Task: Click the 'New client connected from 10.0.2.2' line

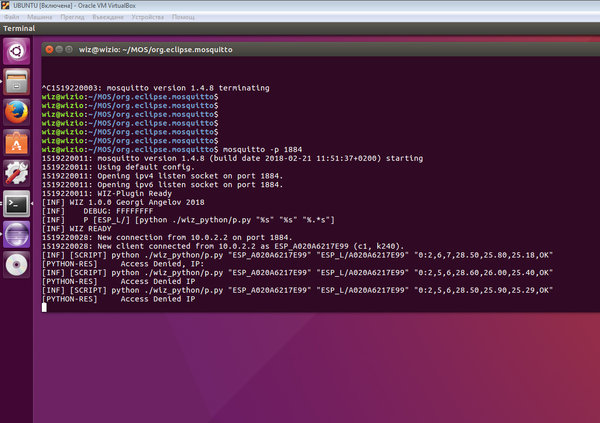Action: [x=223, y=246]
